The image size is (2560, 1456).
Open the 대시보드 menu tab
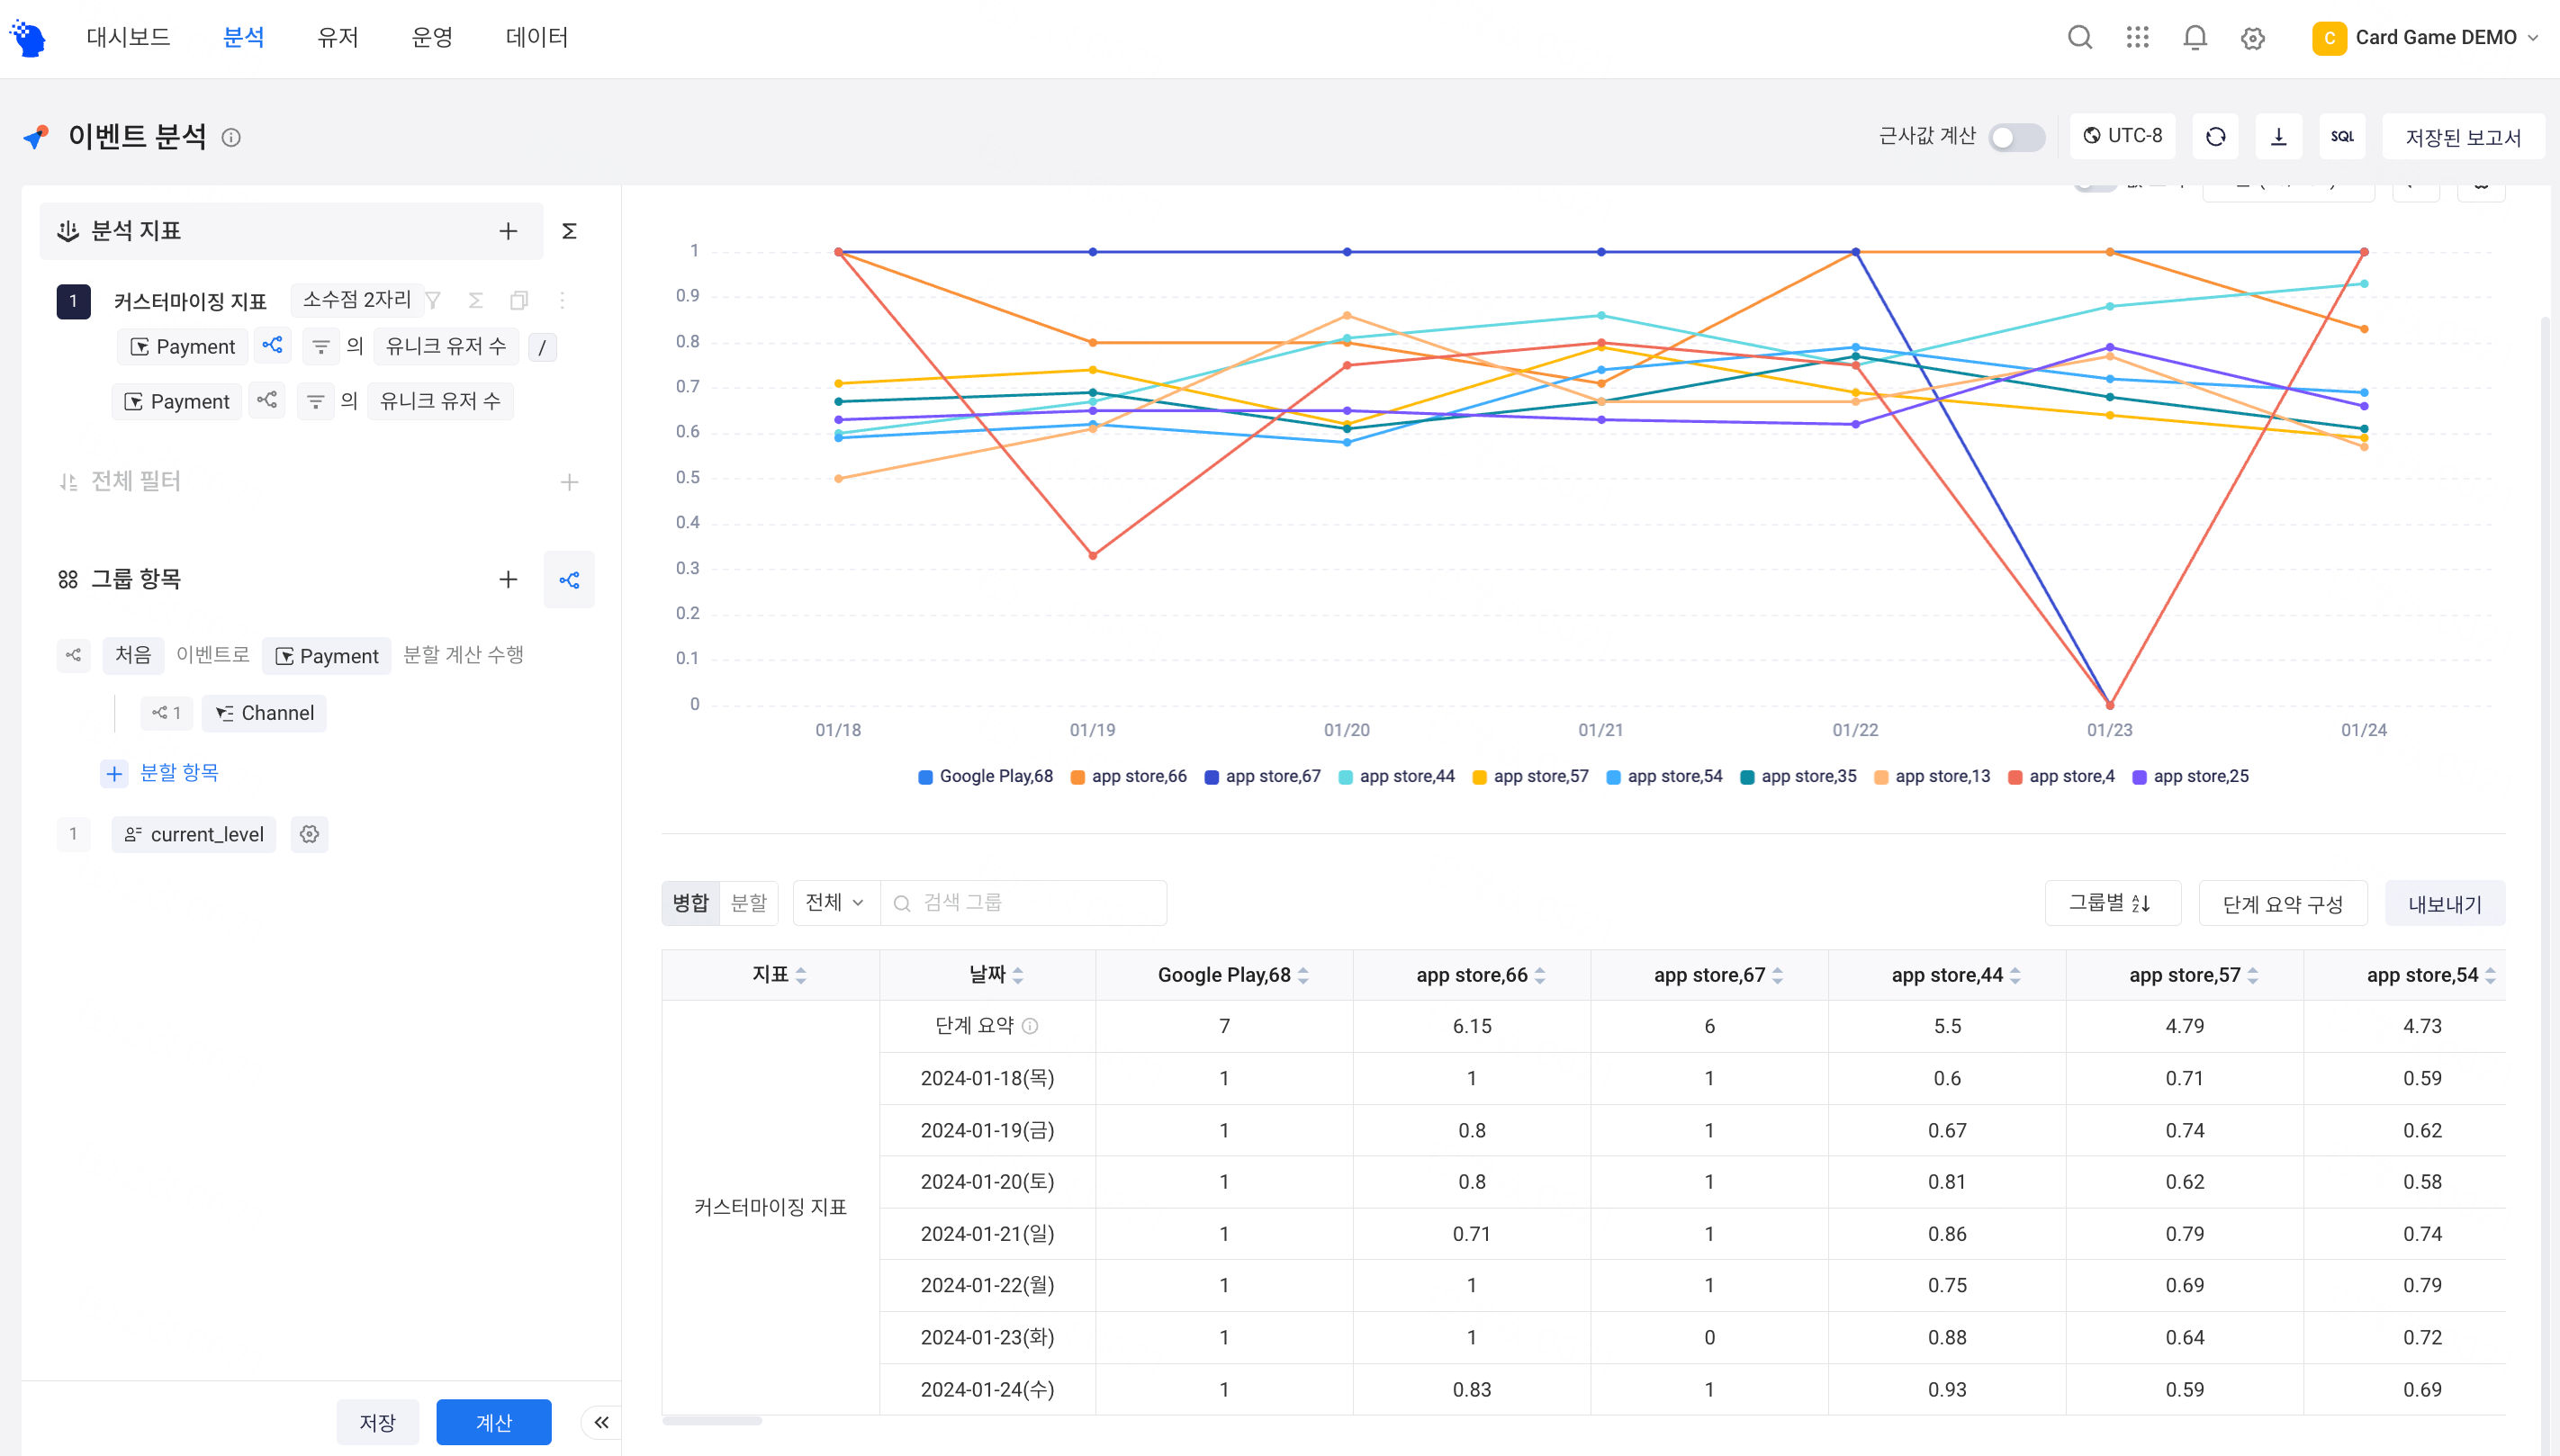coord(128,37)
